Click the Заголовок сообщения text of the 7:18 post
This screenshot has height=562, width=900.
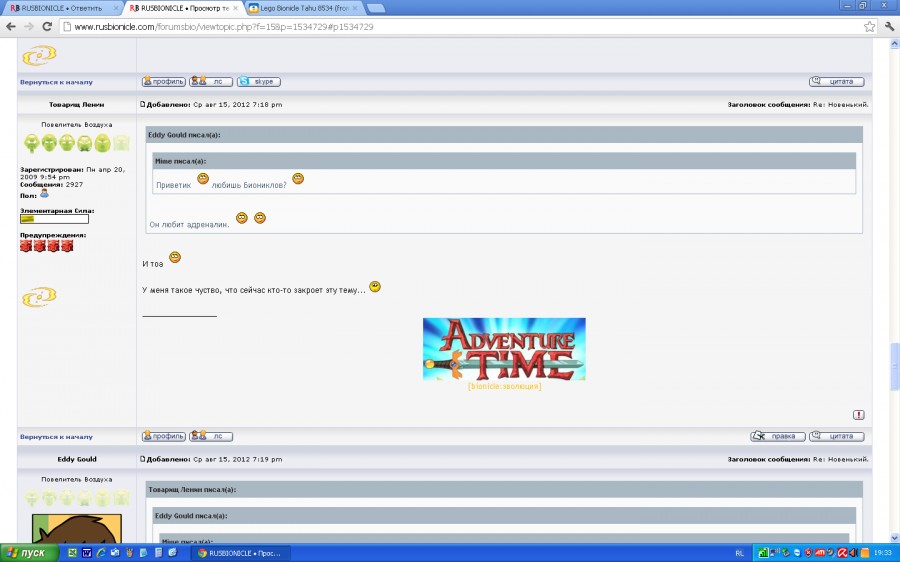pyautogui.click(x=798, y=104)
